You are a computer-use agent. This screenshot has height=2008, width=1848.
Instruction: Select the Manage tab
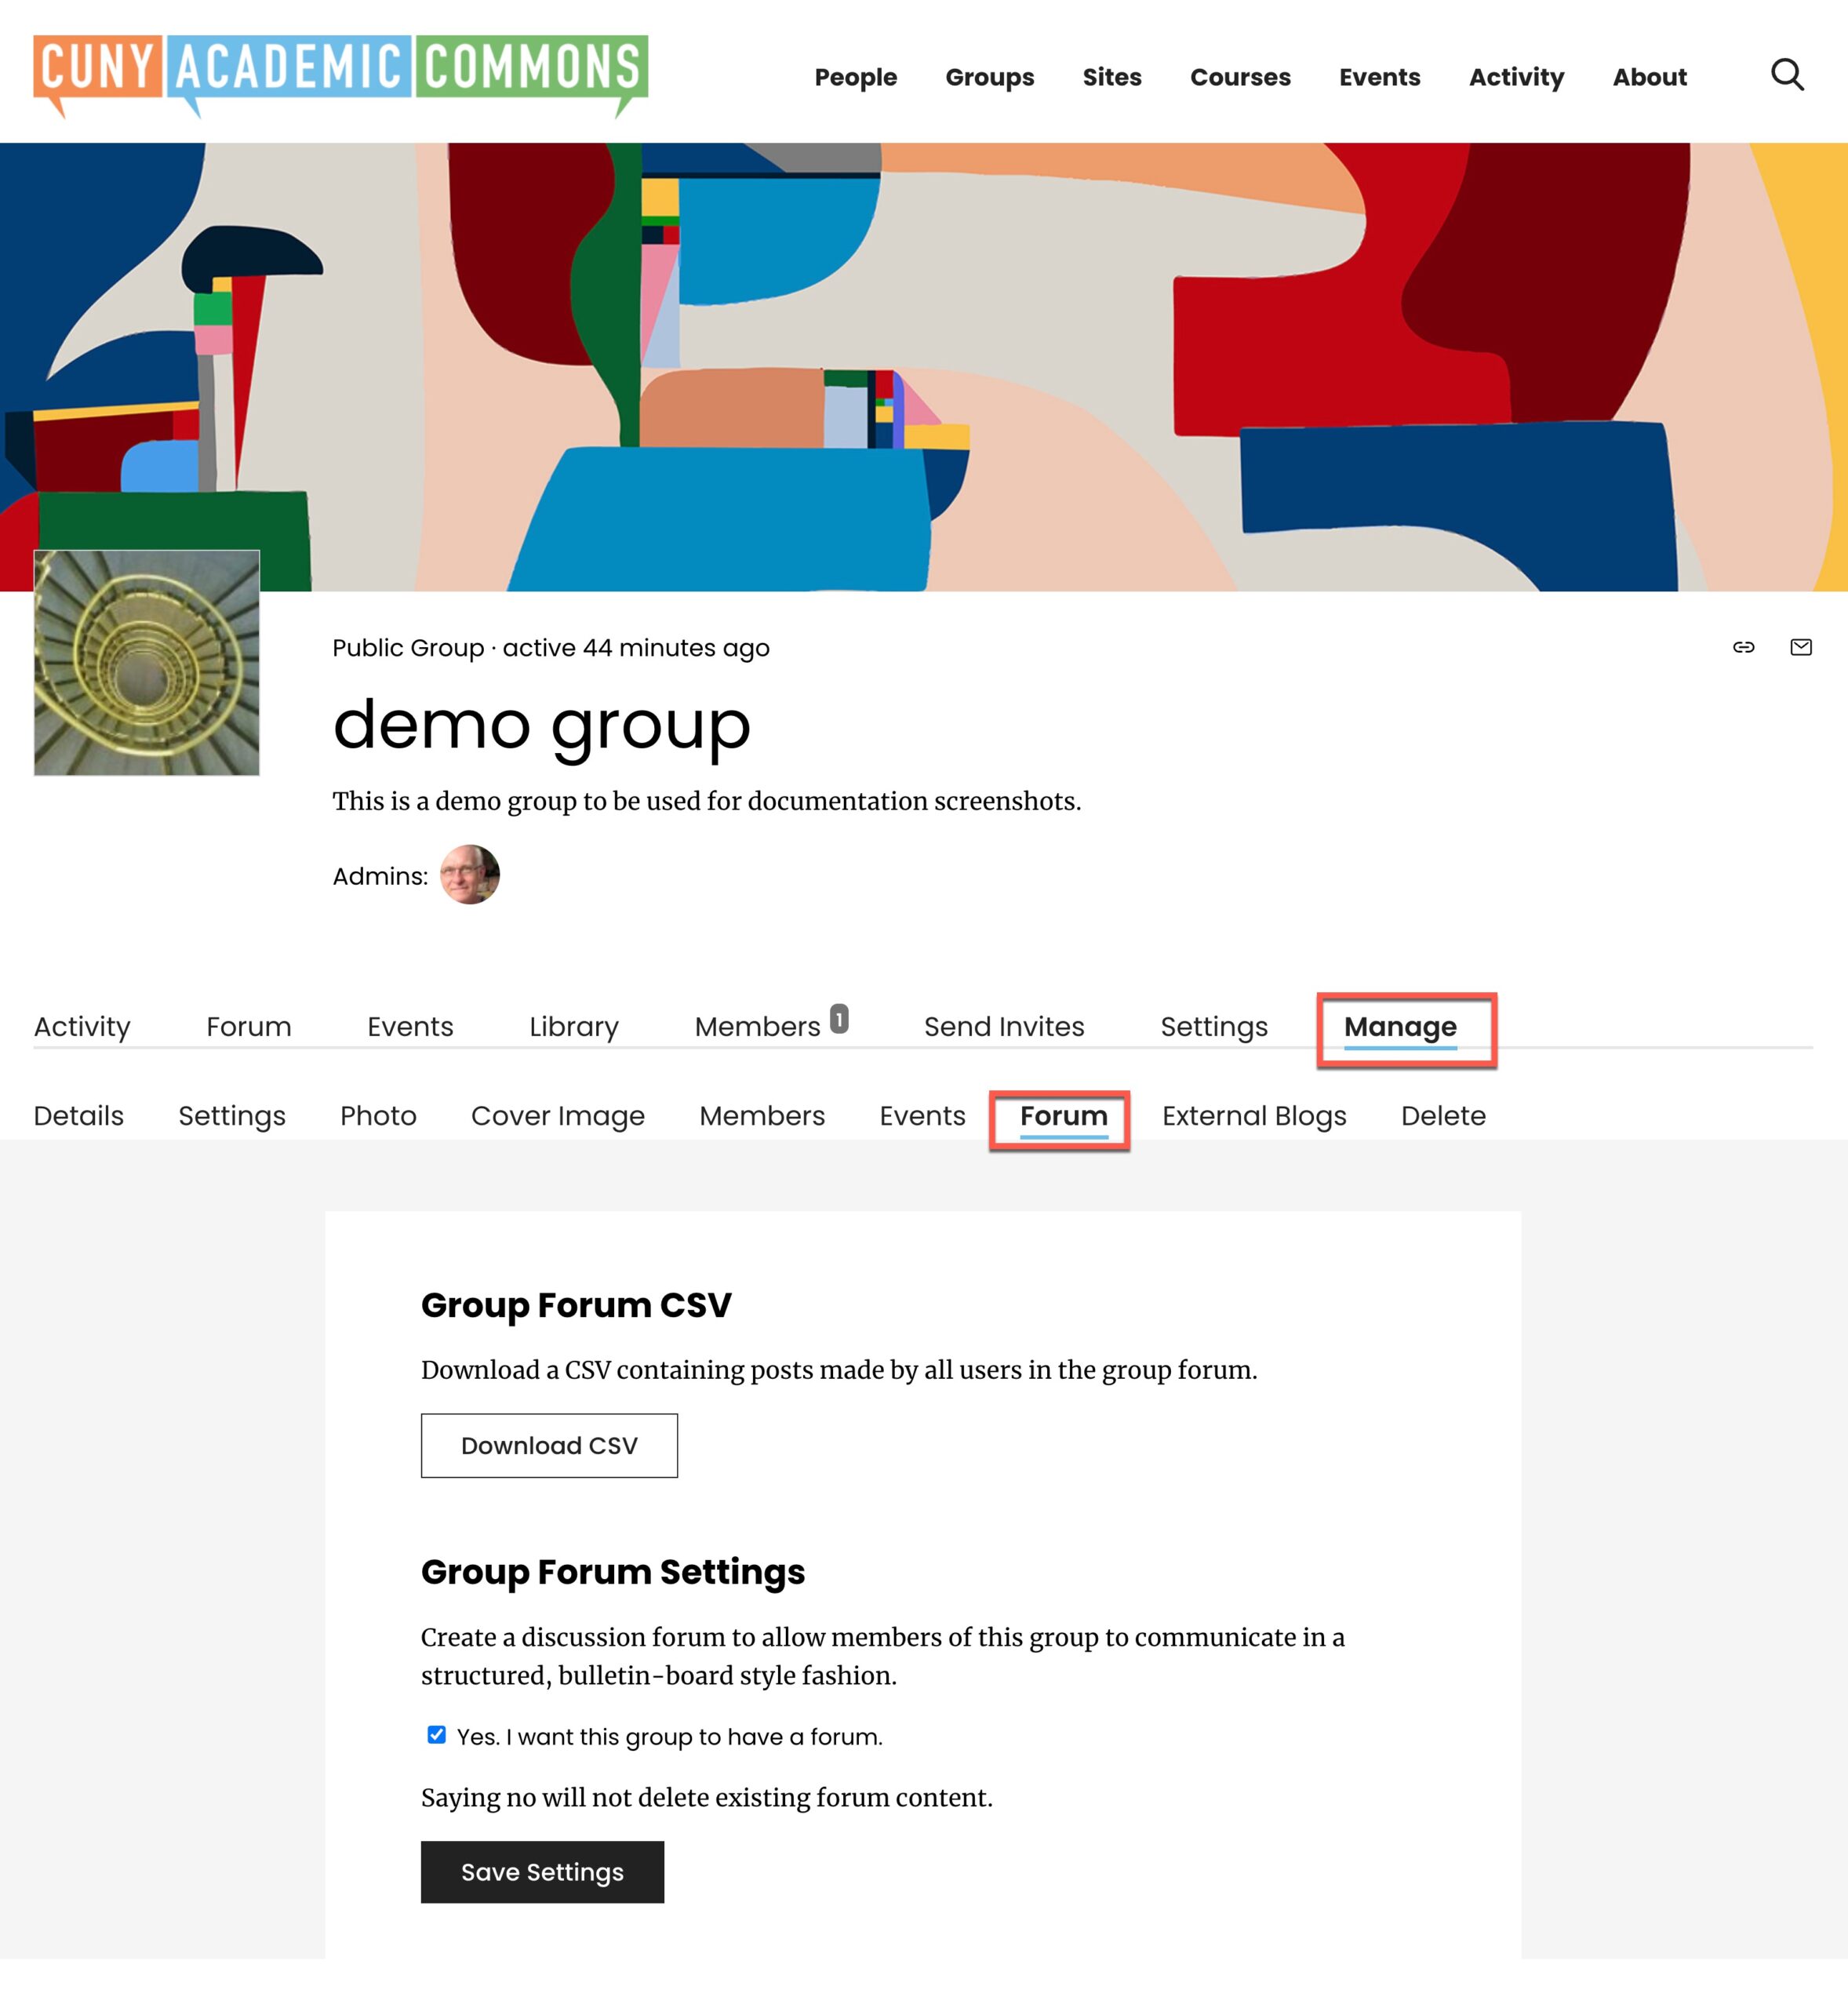click(1400, 1027)
